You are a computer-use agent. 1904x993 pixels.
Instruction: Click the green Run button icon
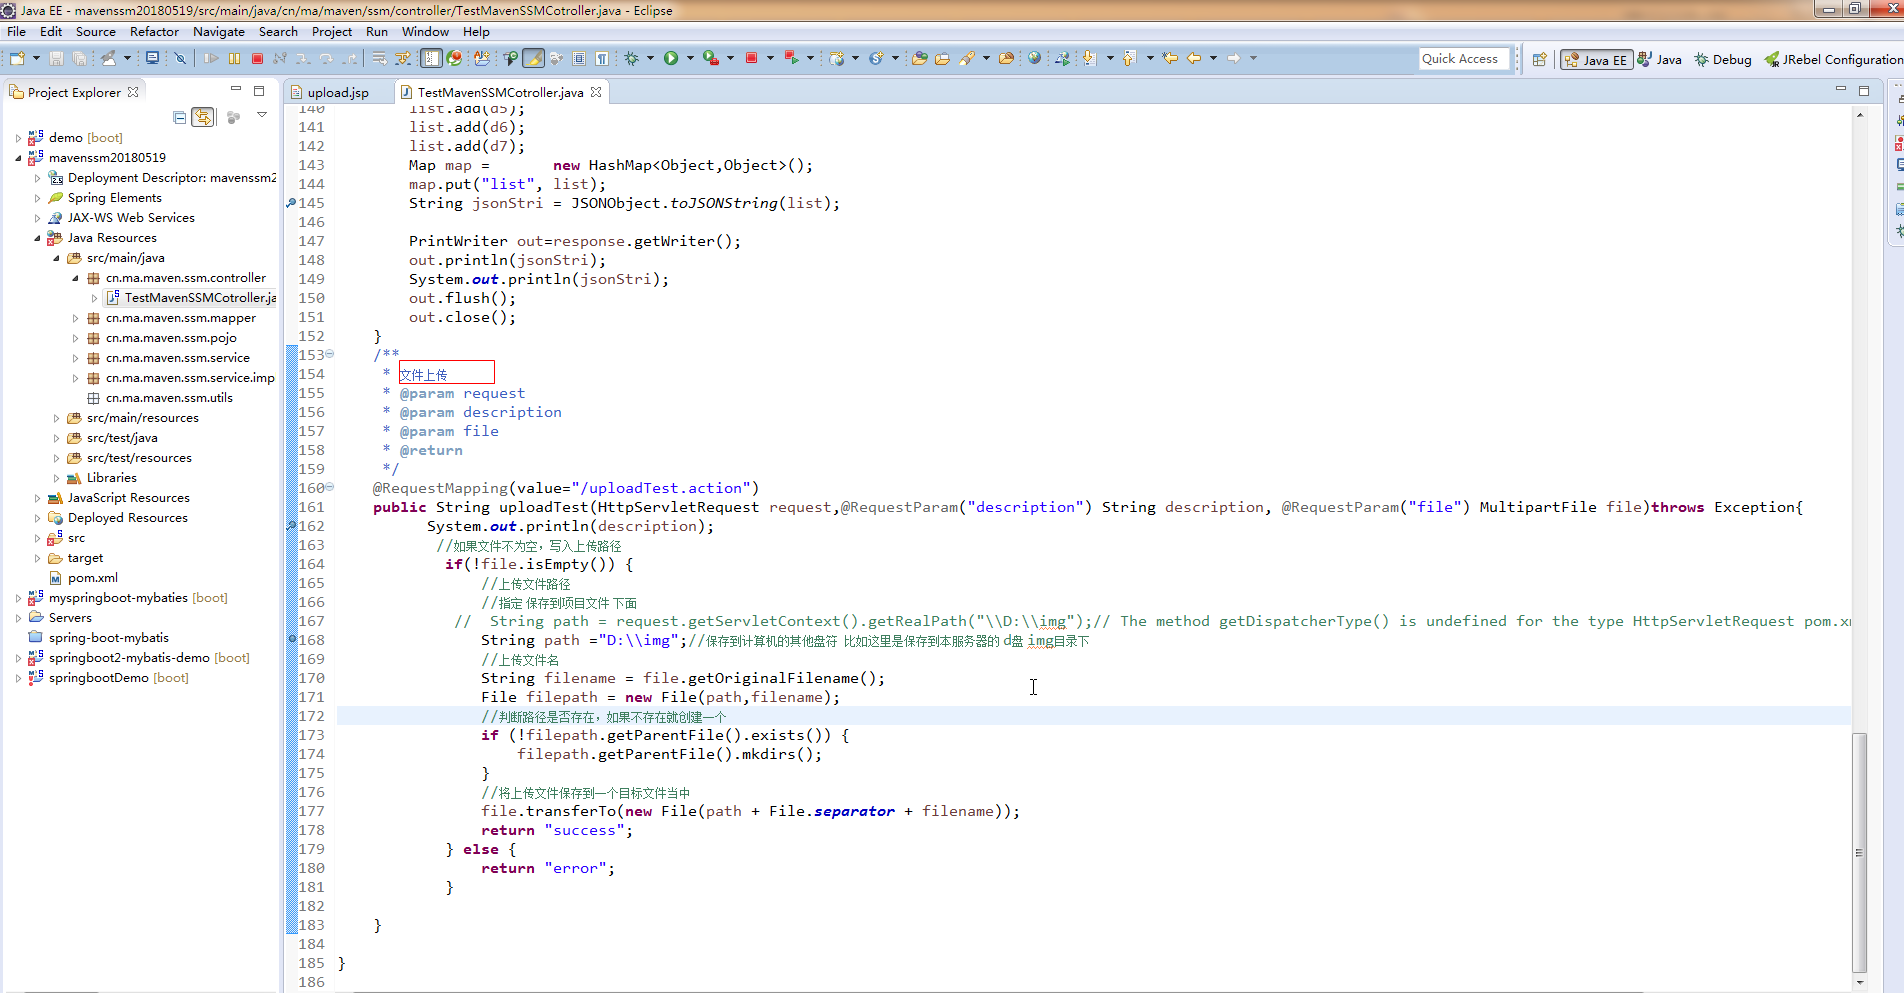coord(671,59)
